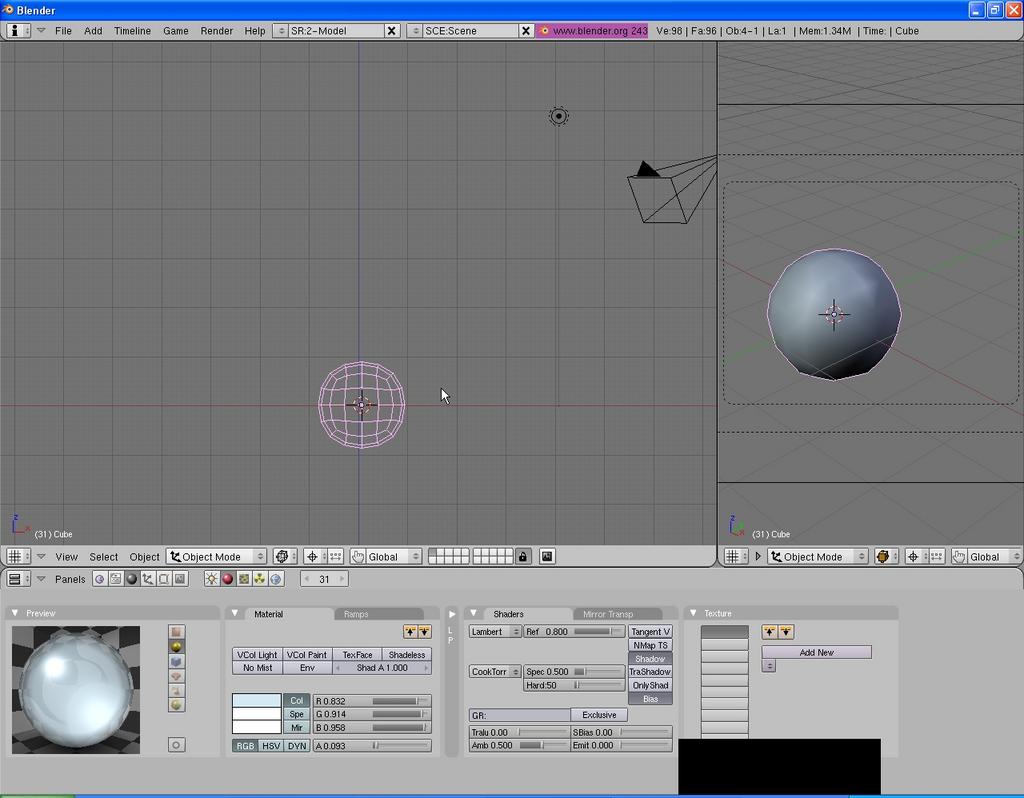The image size is (1024, 798).
Task: Open the viewport Select menu
Action: 103,556
